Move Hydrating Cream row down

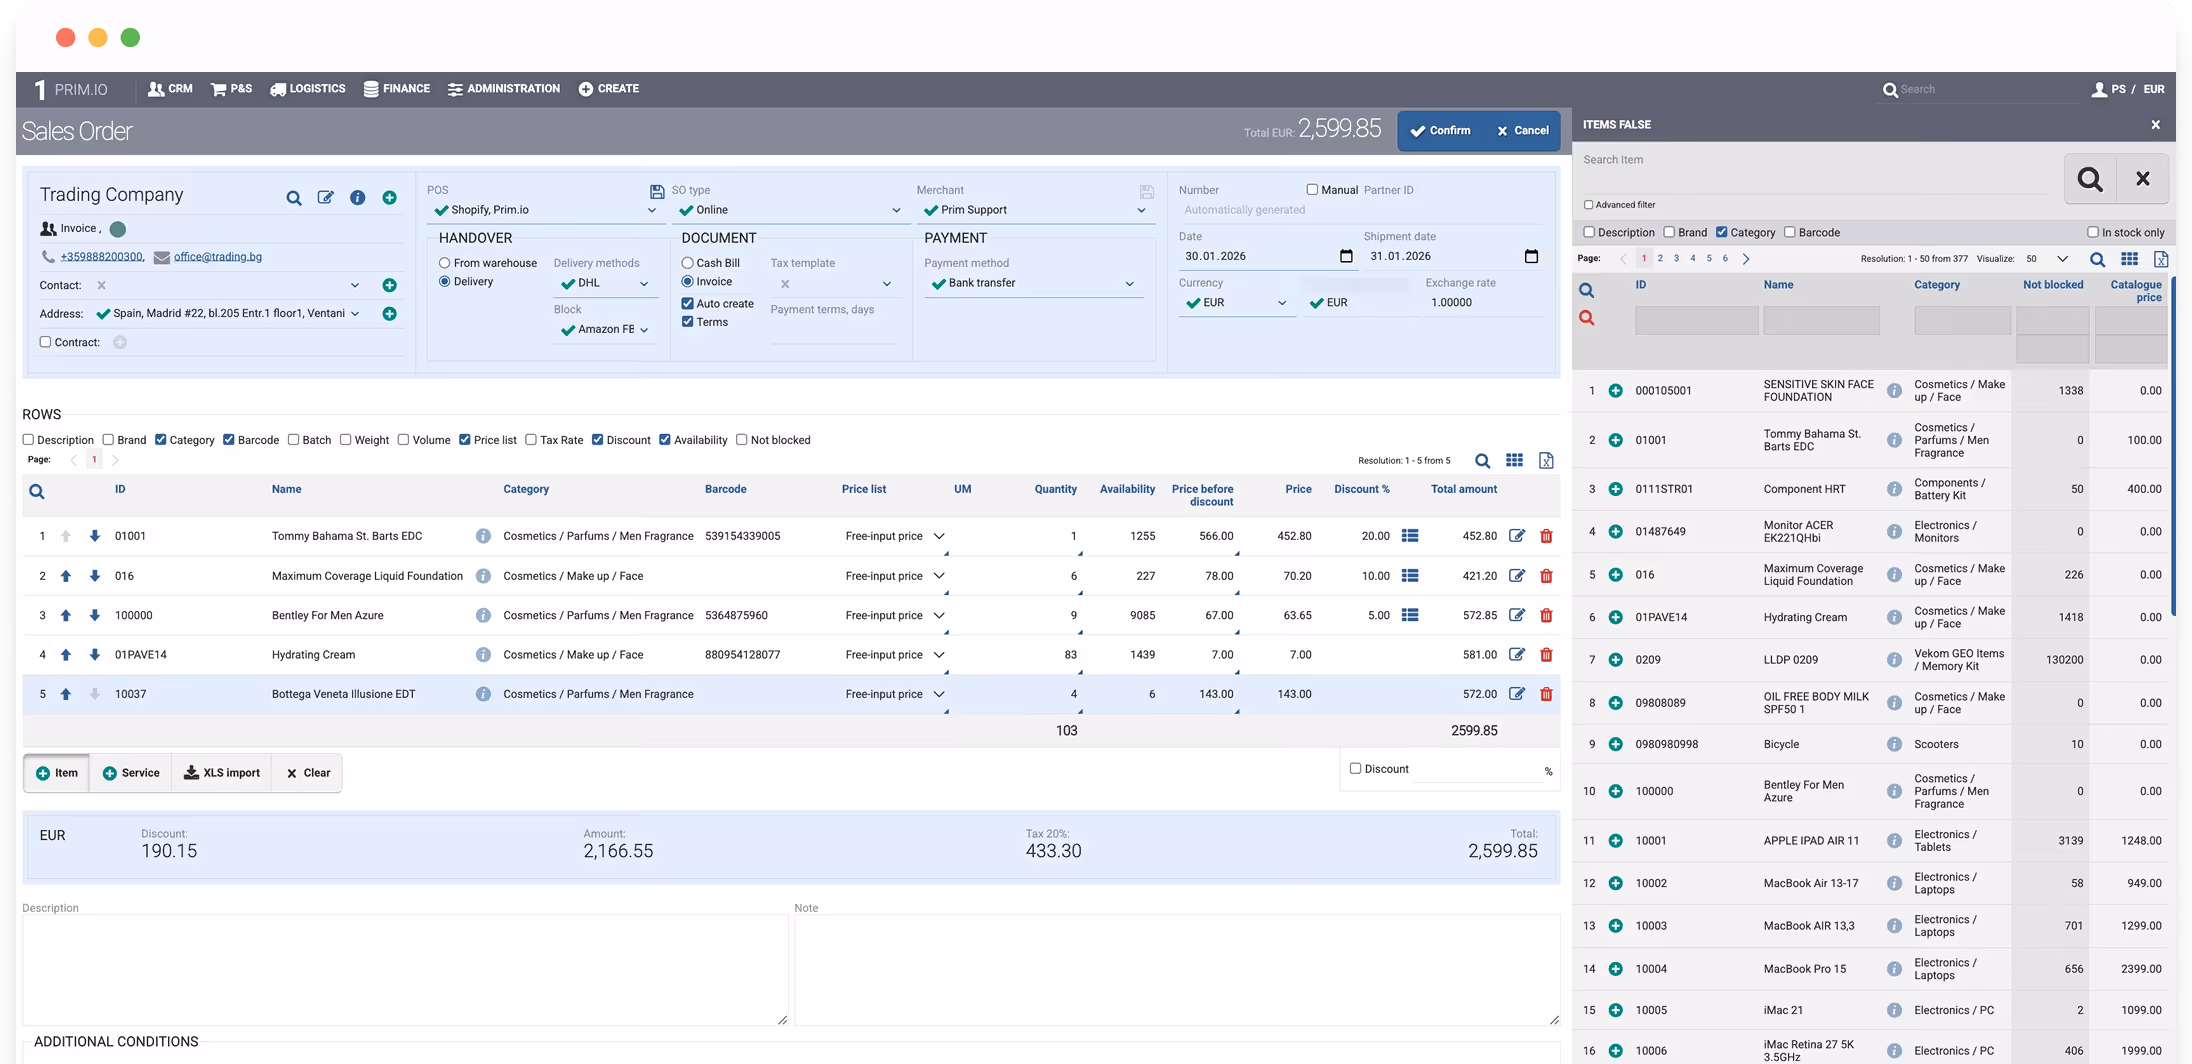tap(94, 655)
